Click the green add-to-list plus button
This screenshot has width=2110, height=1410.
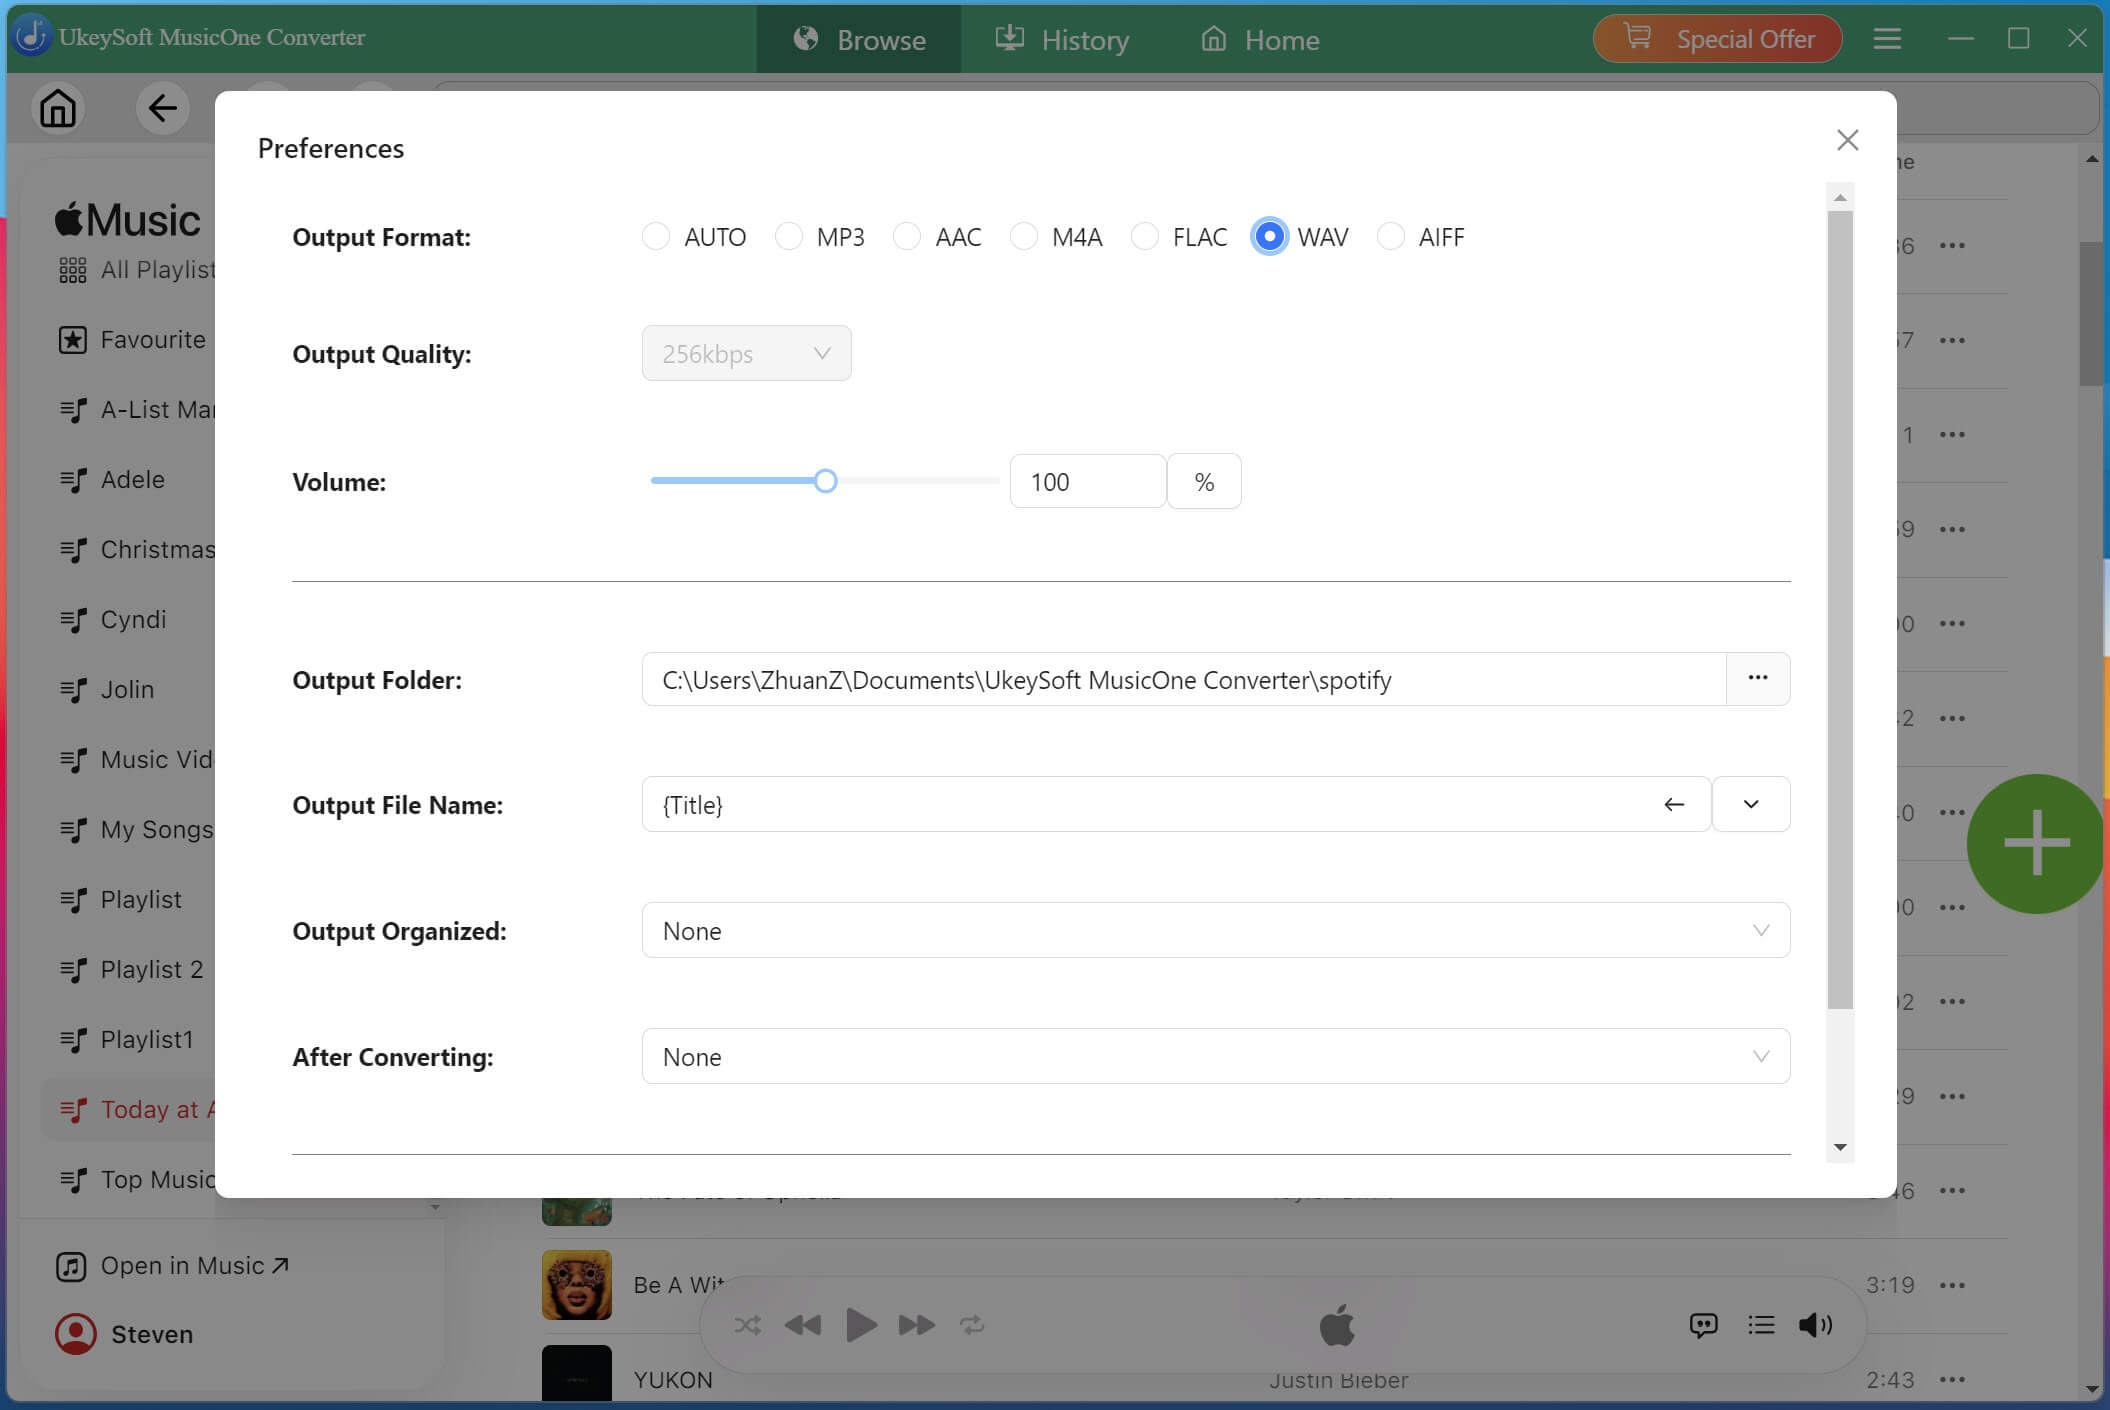coord(2036,843)
